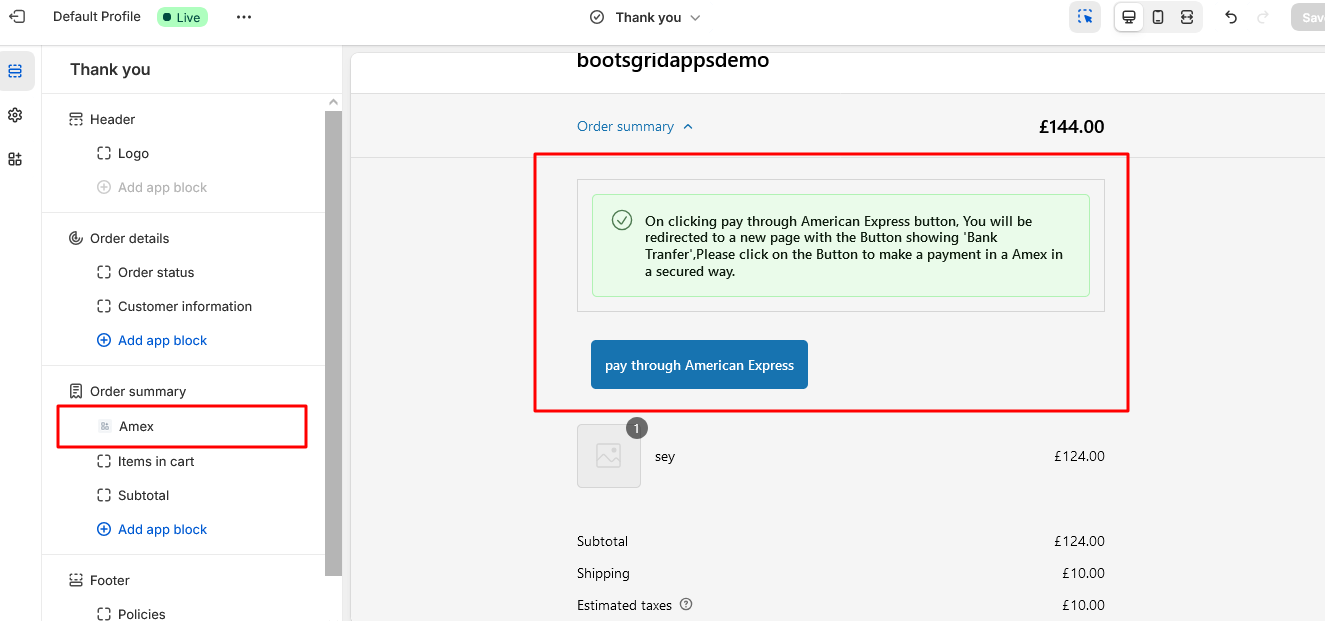1325x621 pixels.
Task: Click sidebar scrollbar up arrow
Action: (333, 102)
